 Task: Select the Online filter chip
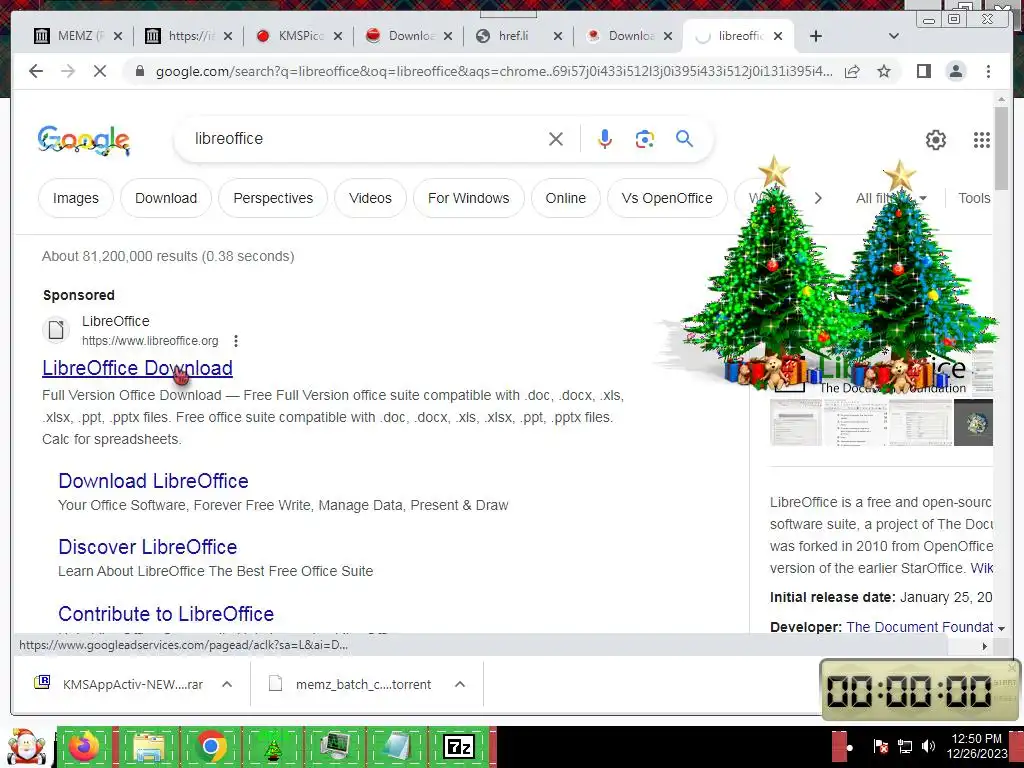566,198
